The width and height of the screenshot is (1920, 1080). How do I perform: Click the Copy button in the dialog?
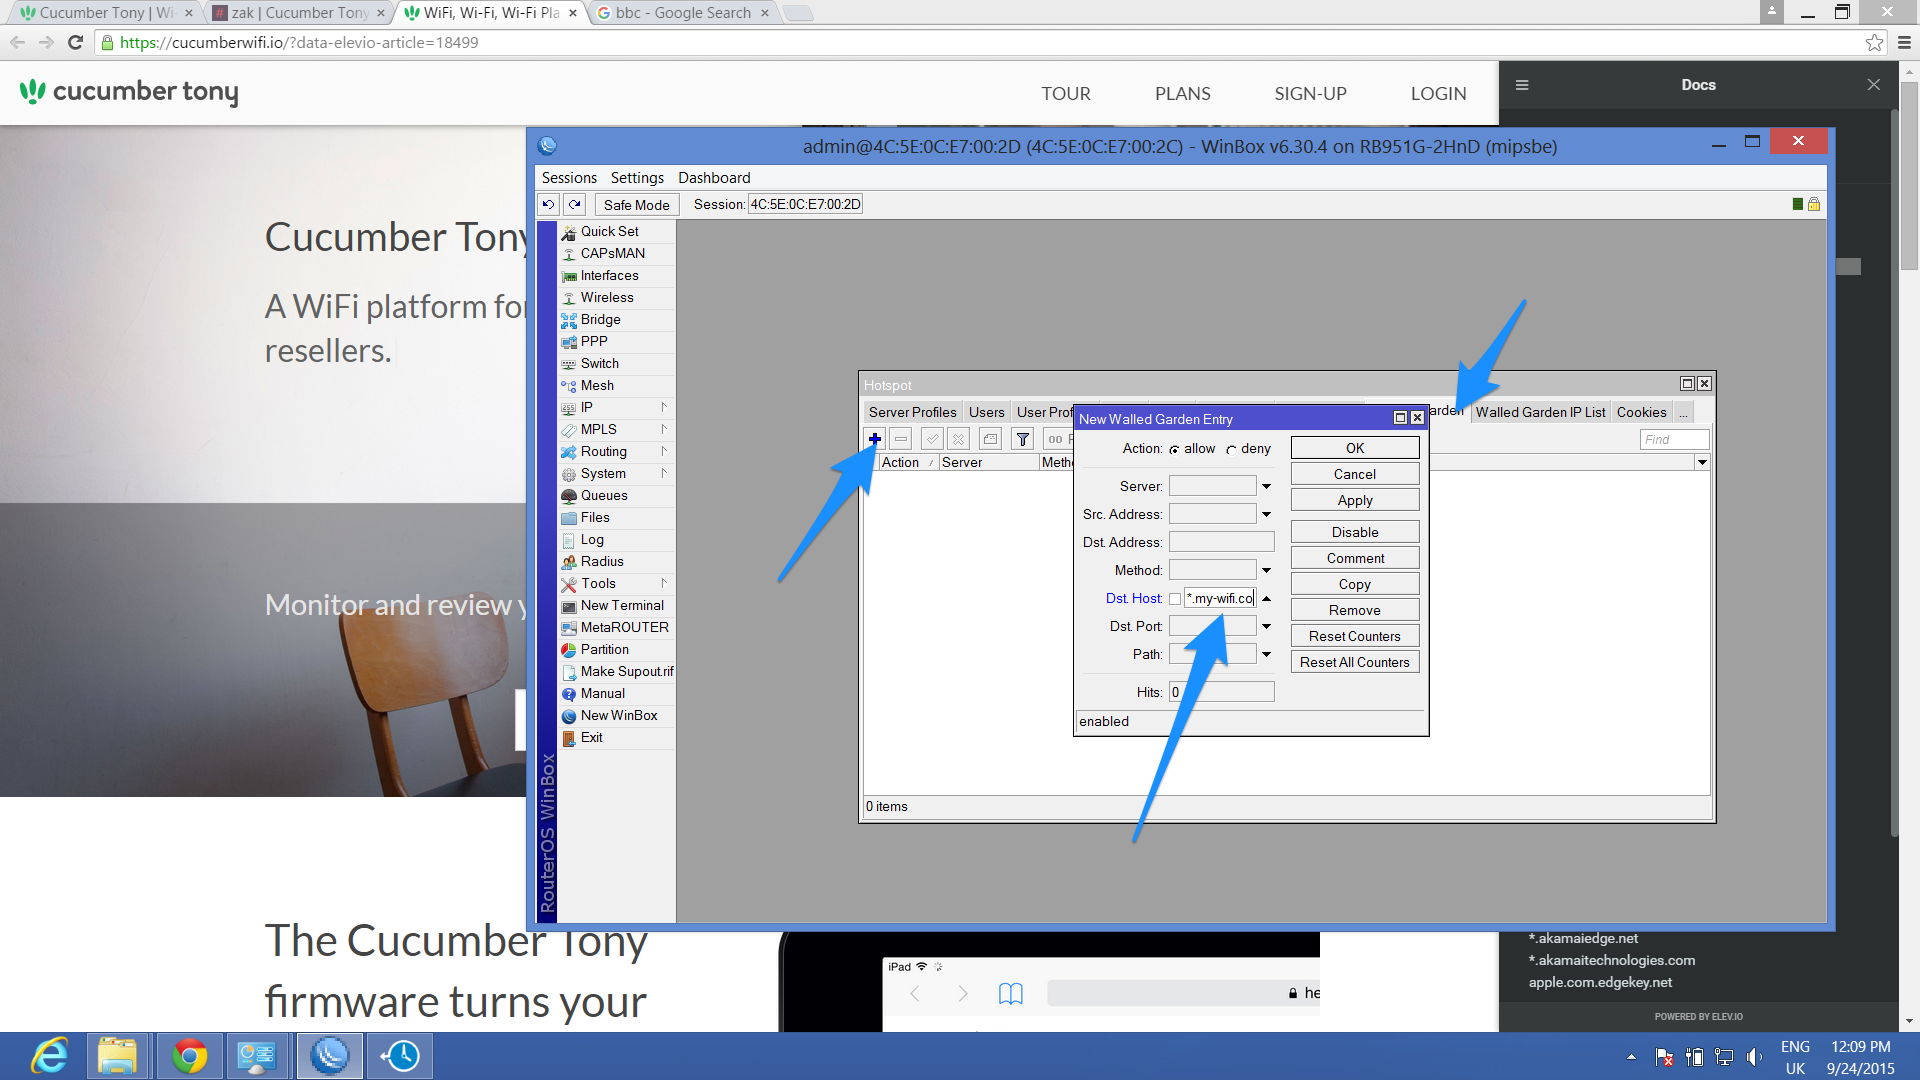pyautogui.click(x=1355, y=584)
